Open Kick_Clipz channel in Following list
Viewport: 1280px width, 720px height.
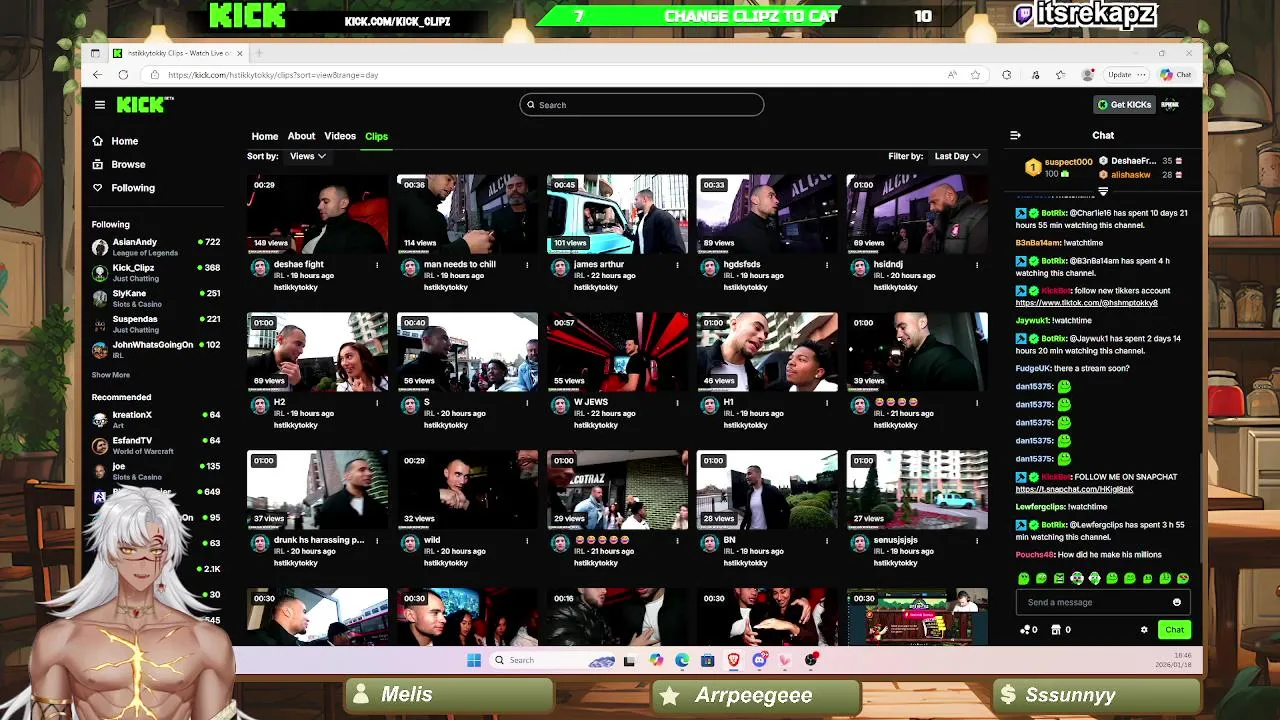156,272
